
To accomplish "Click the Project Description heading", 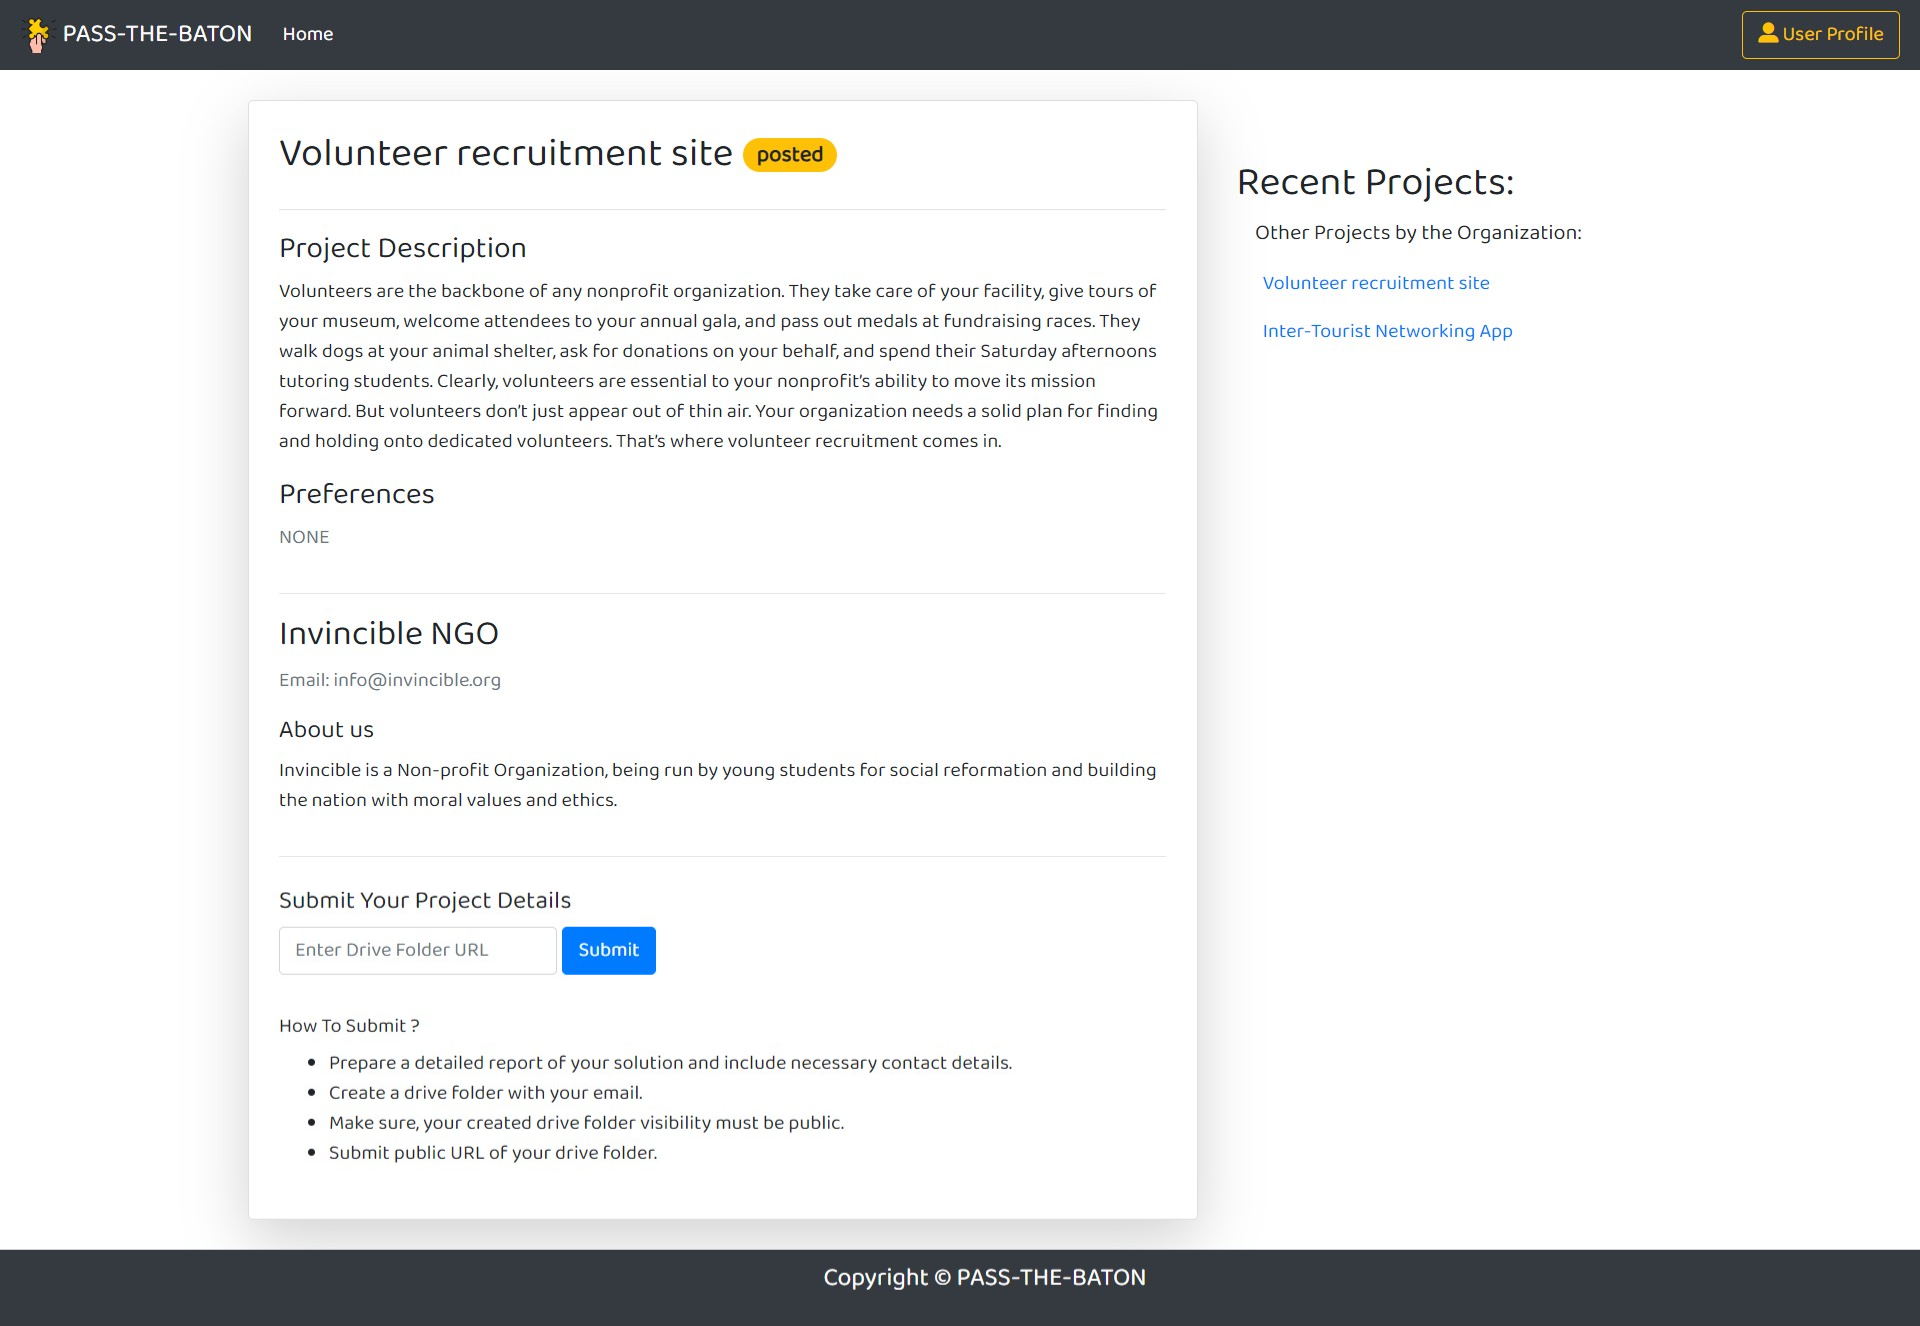I will tap(402, 248).
